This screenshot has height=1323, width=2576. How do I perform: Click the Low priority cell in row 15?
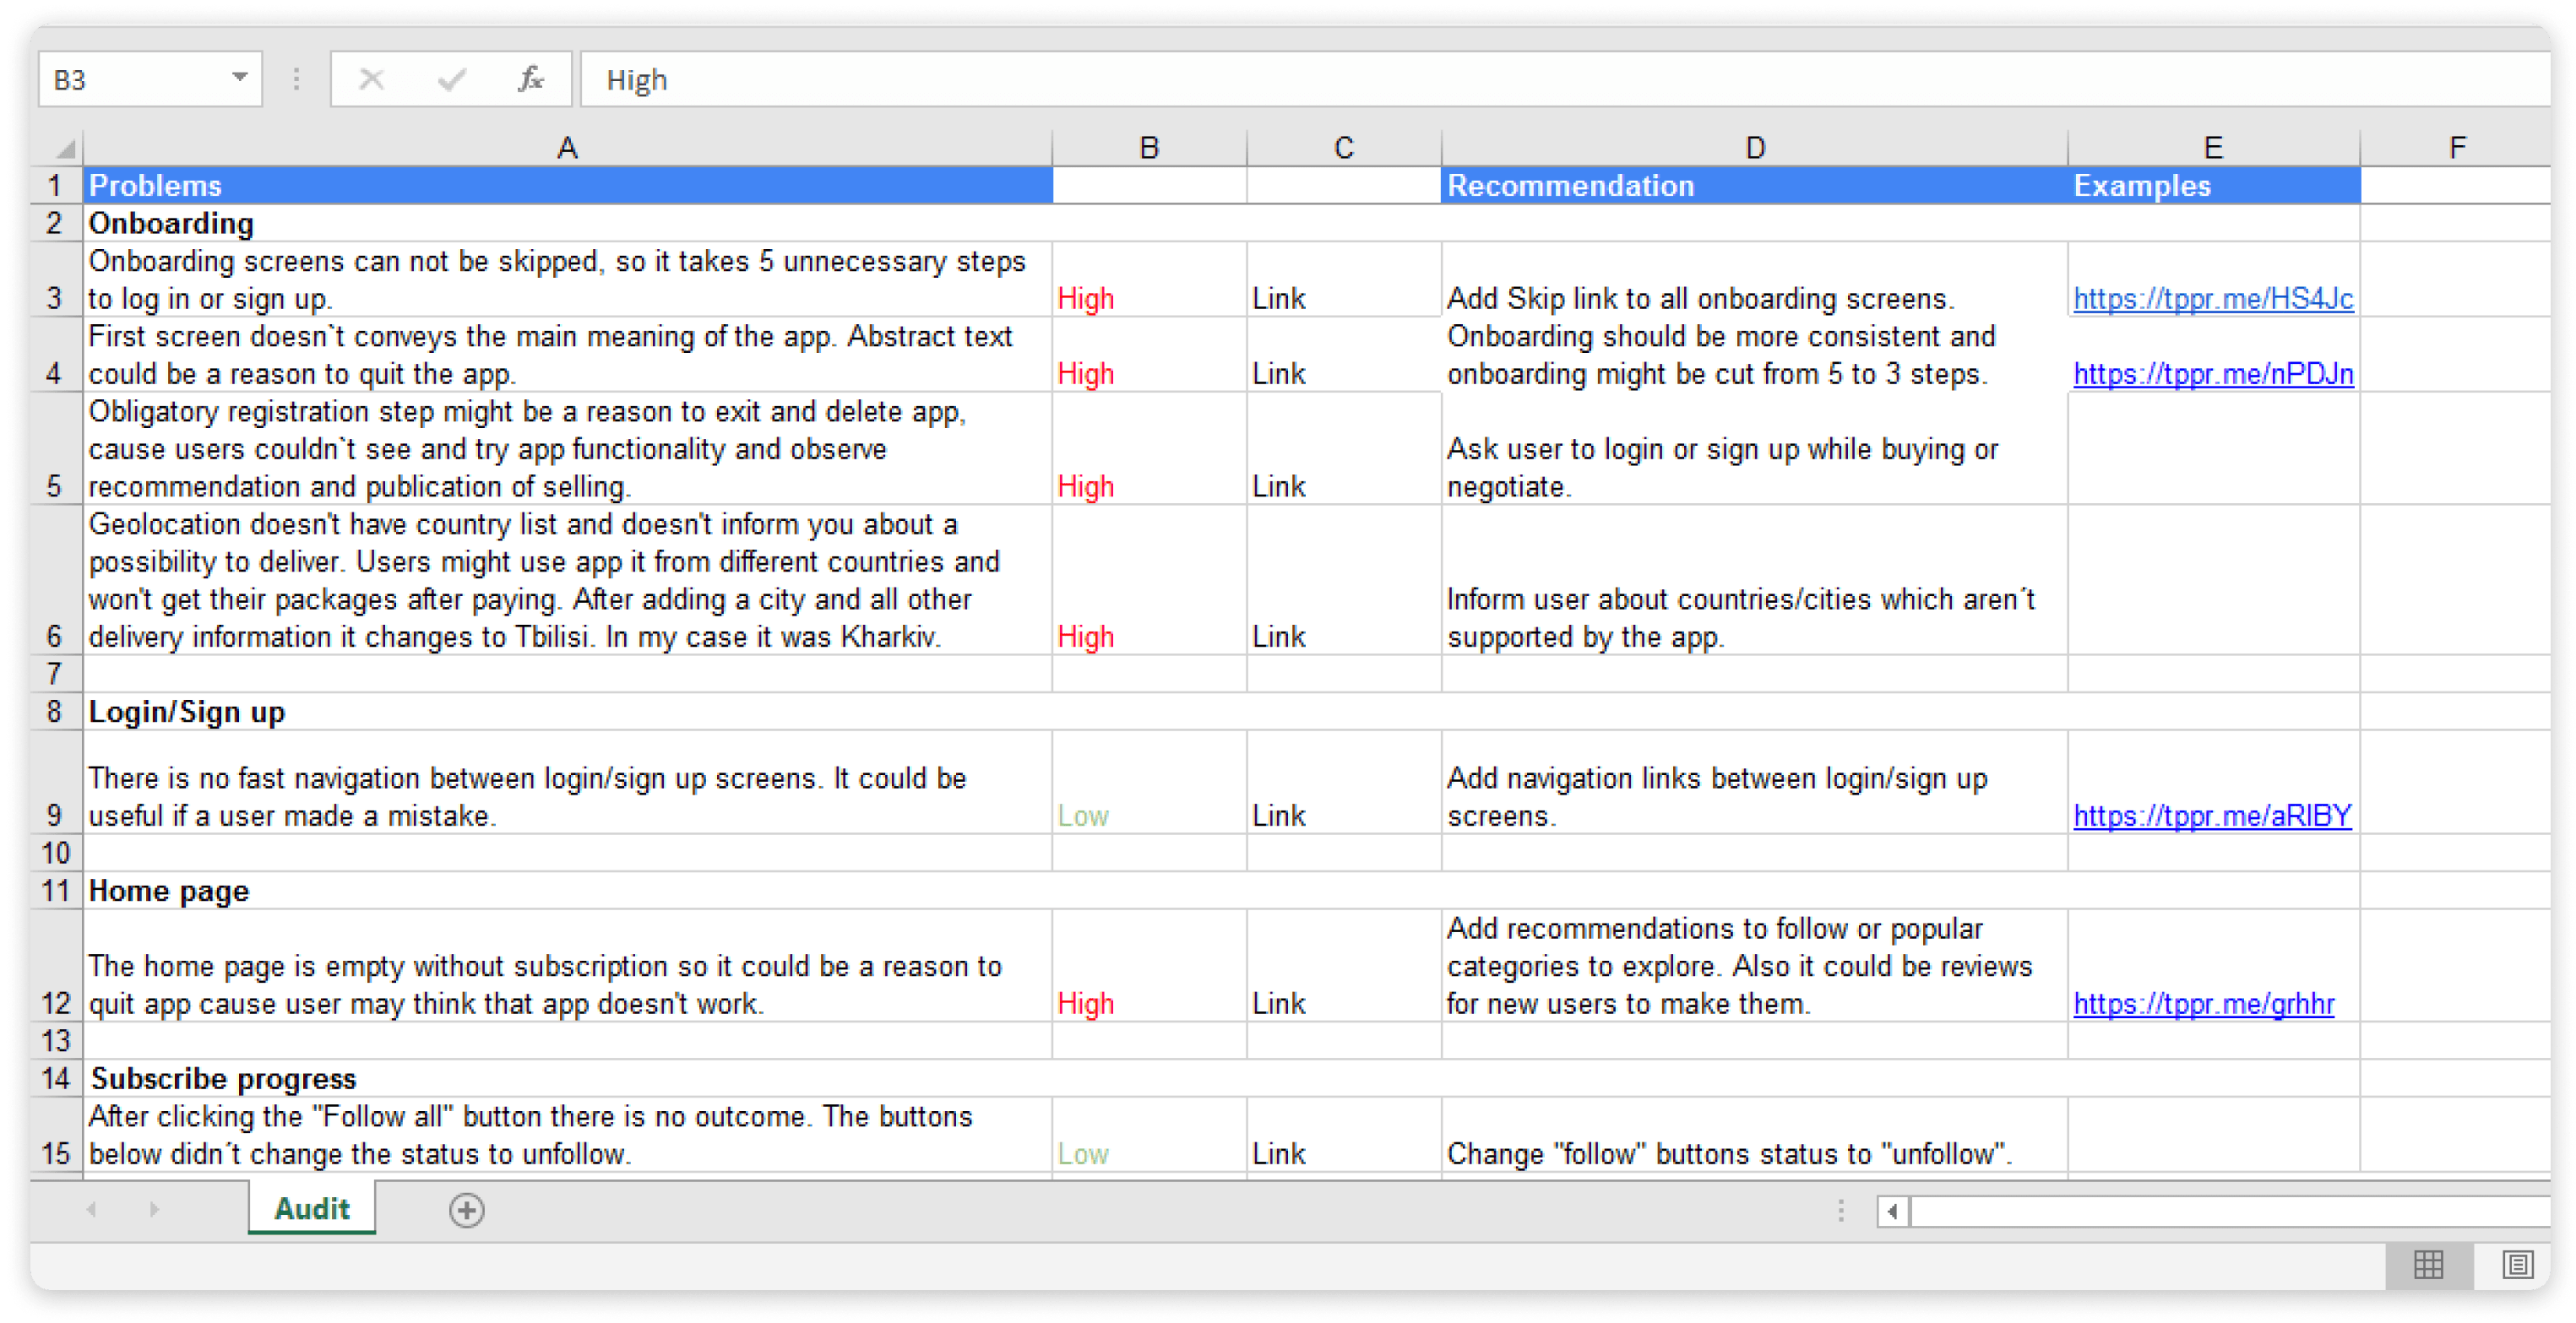coord(1149,1135)
